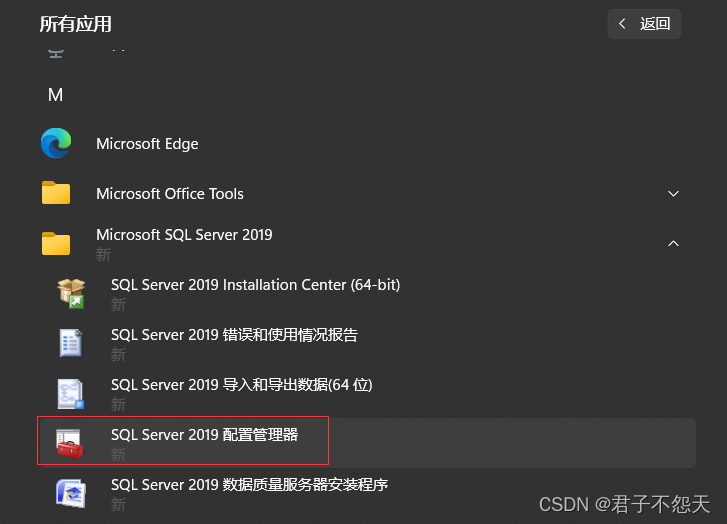Open the Microsoft Edge browser icon
This screenshot has width=727, height=524.
coord(56,143)
